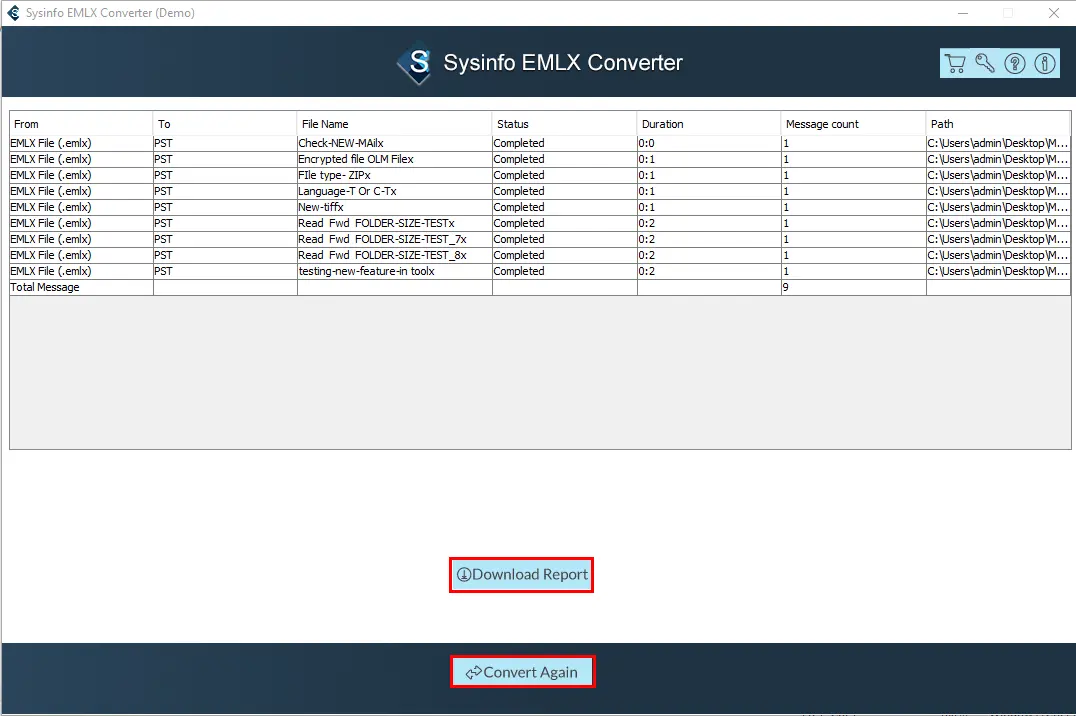1076x716 pixels.
Task: Select the Duration column header
Action: pos(662,124)
